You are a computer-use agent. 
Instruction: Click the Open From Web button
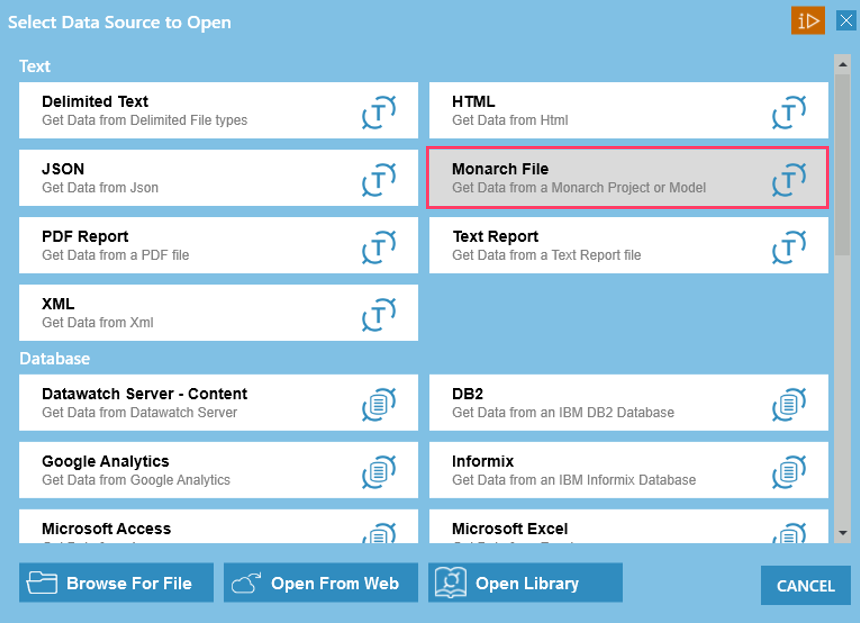[x=321, y=582]
